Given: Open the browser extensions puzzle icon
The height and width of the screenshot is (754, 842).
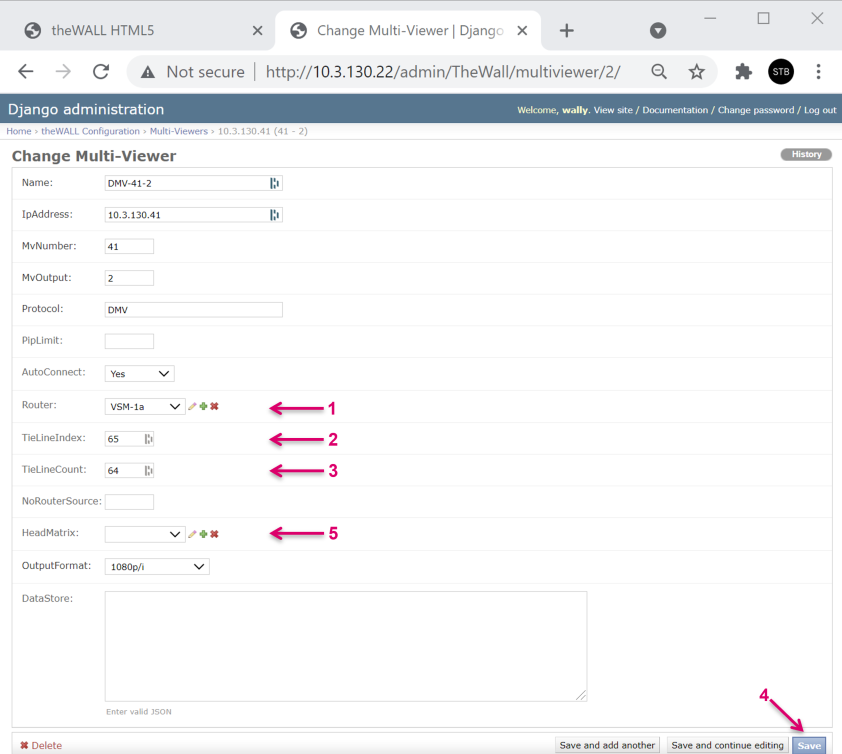Looking at the screenshot, I should click(743, 72).
